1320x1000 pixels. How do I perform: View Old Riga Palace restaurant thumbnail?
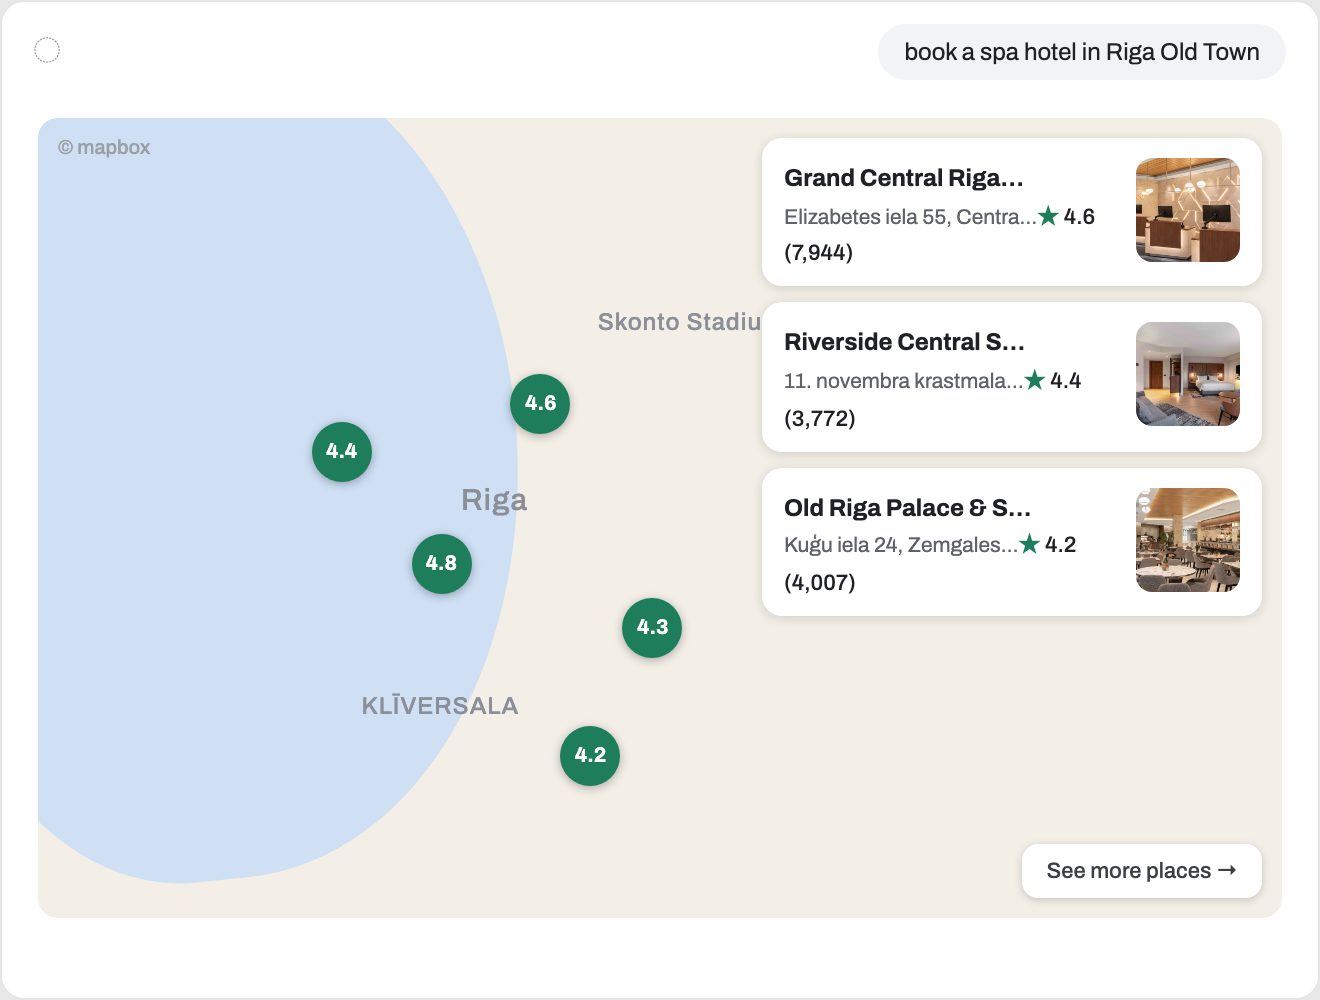(1188, 540)
